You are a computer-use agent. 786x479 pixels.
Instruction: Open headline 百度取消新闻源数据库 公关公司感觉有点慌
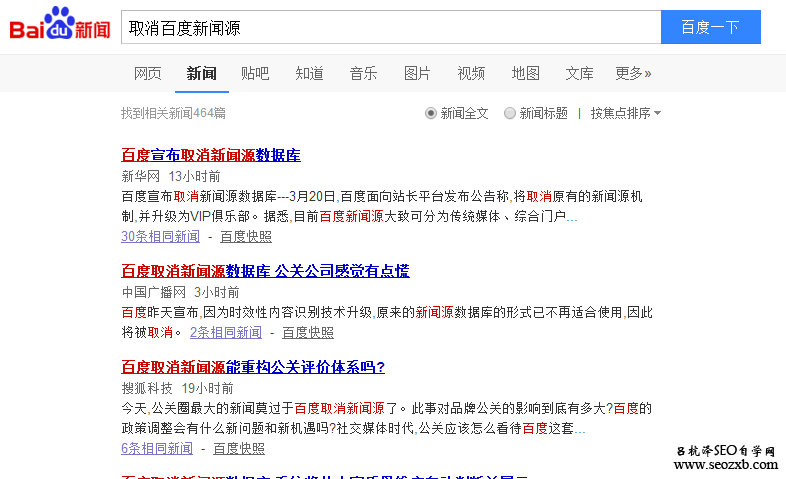[x=266, y=271]
